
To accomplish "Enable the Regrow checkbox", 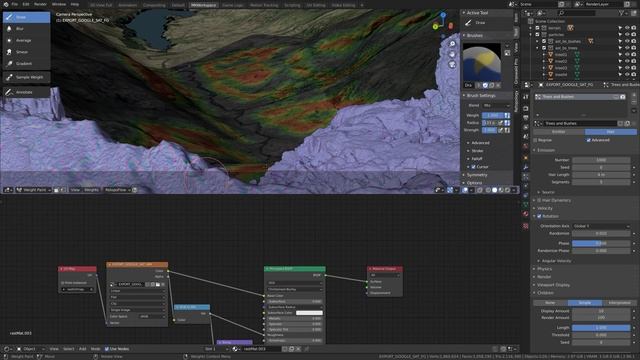I will pyautogui.click(x=536, y=140).
